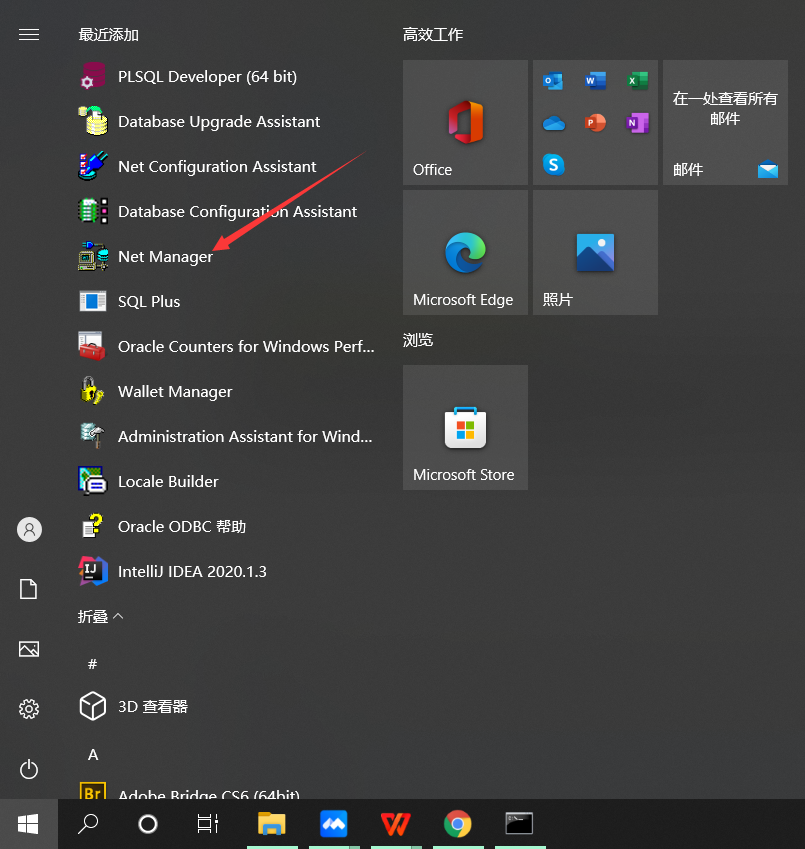Open Oracle ODBC 帮助 icon
805x849 pixels.
tap(93, 526)
